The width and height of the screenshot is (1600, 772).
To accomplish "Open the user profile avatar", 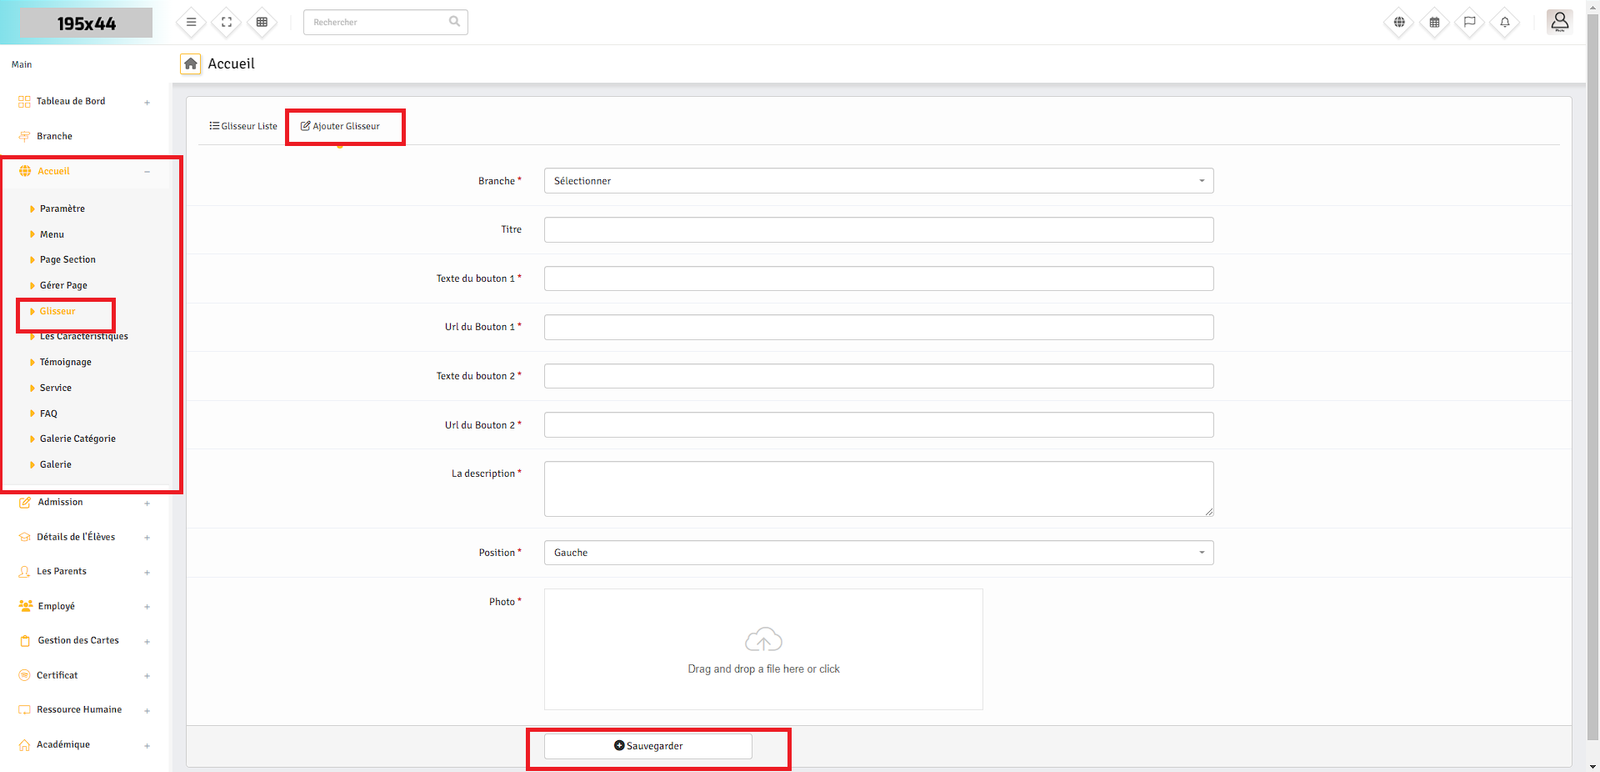I will (1559, 22).
